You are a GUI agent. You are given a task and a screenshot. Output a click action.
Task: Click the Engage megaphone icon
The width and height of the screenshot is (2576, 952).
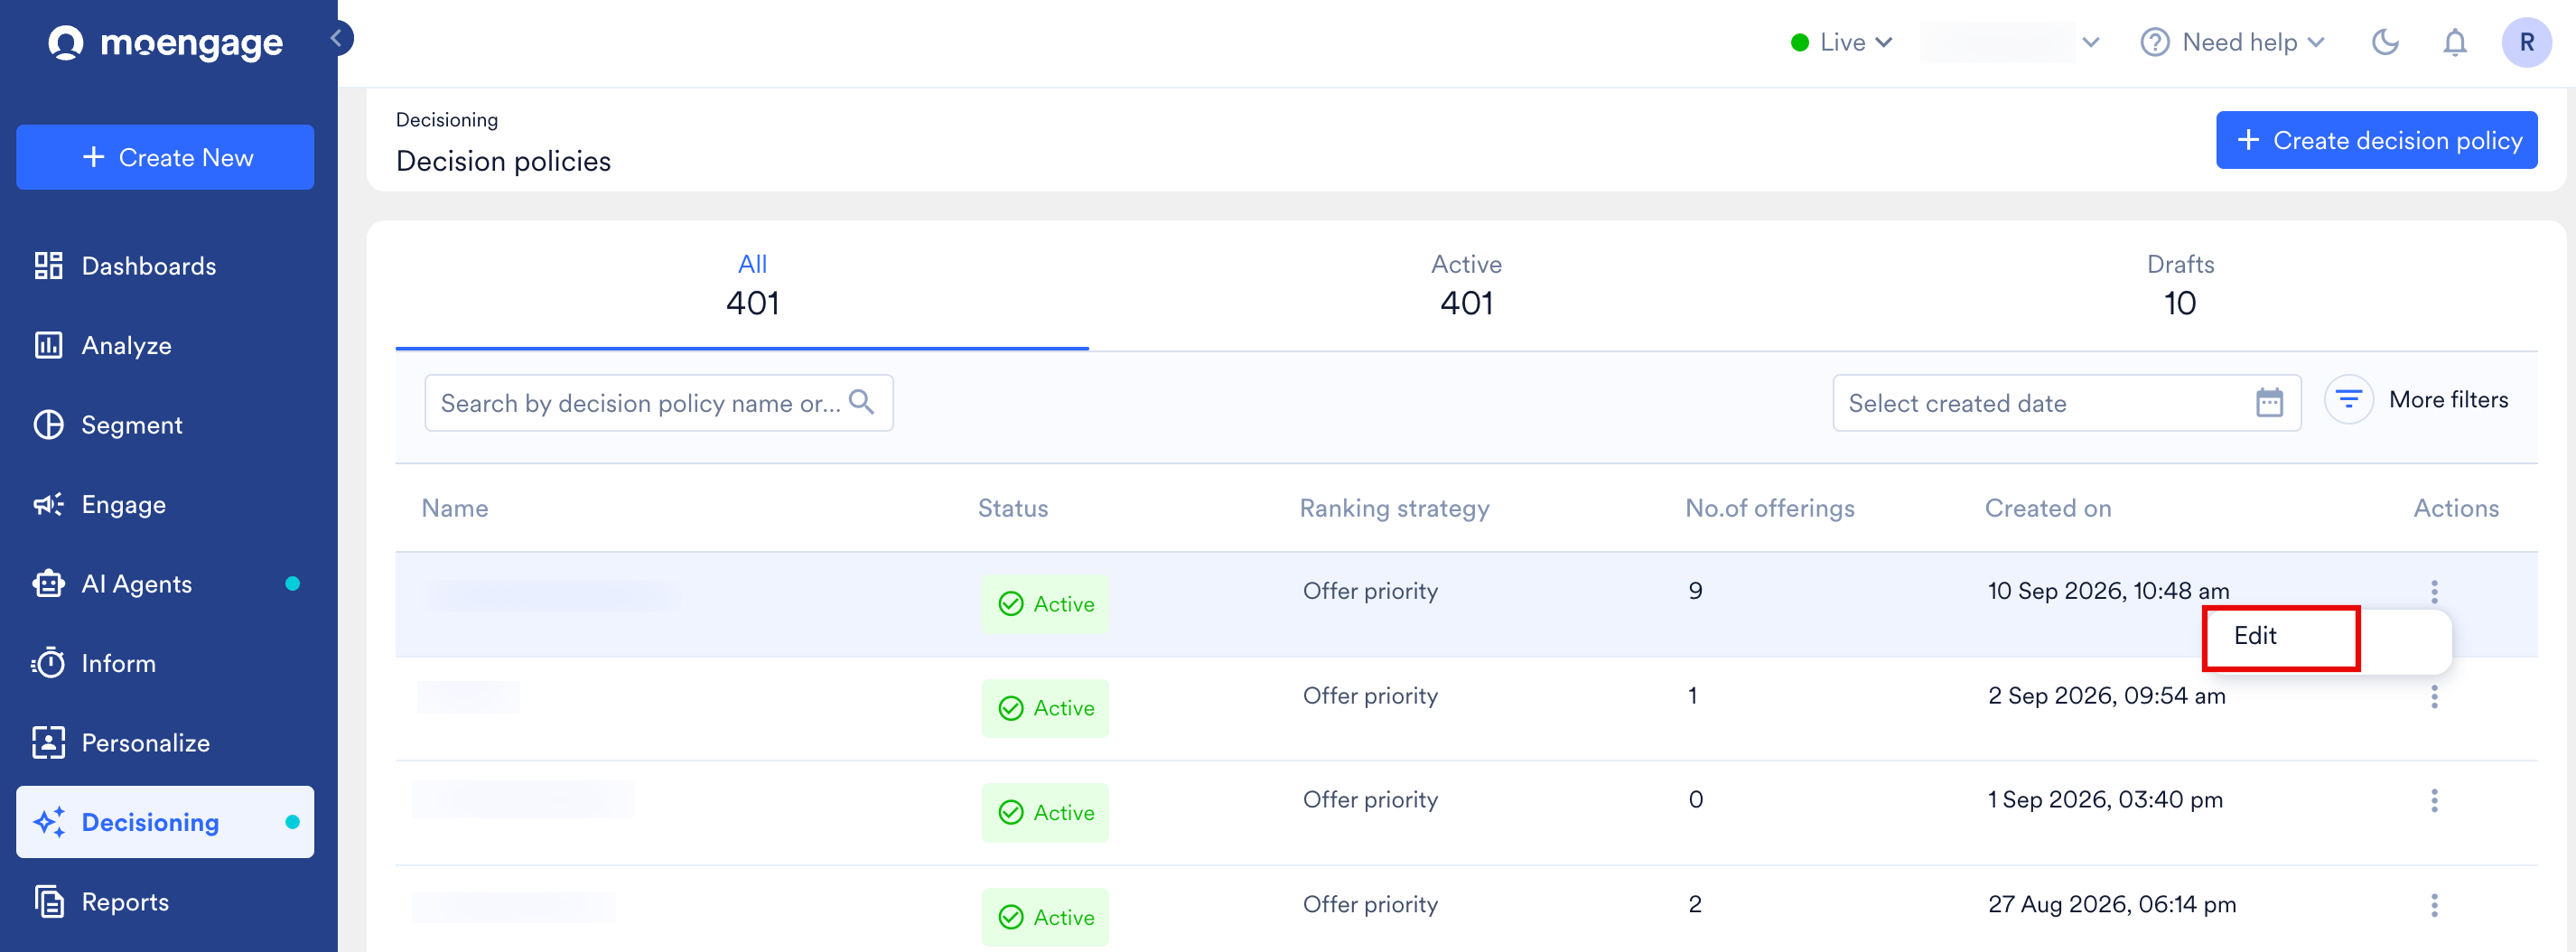(x=48, y=504)
